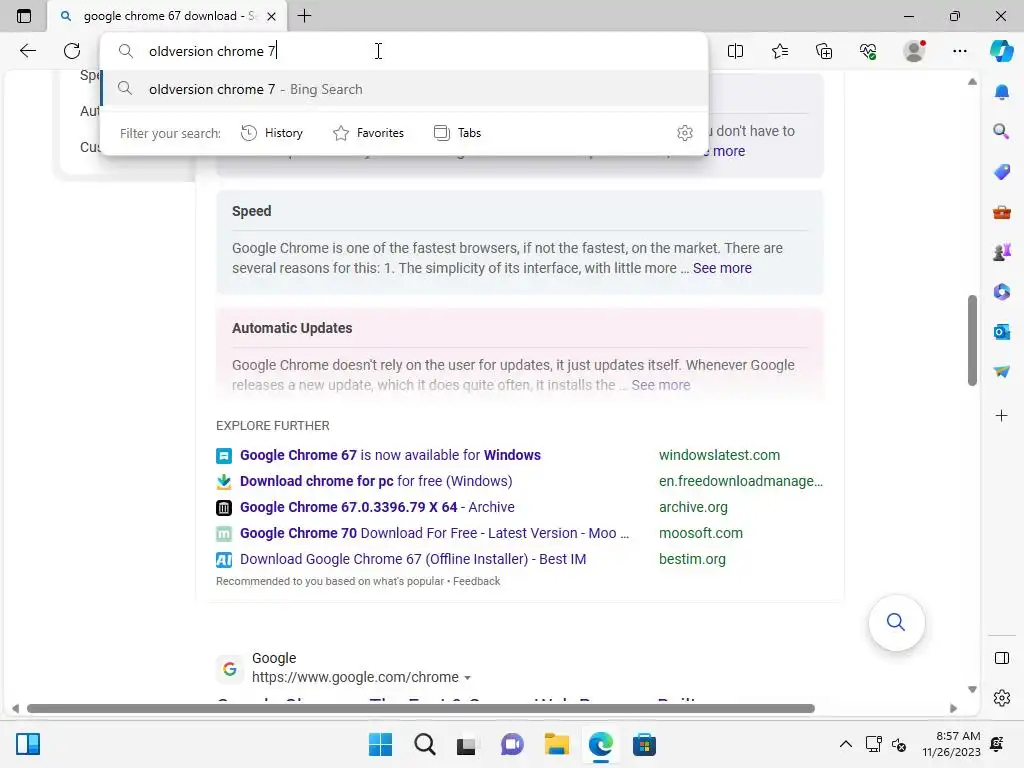The height and width of the screenshot is (768, 1024).
Task: Open the clock showing 8:57 AM
Action: [x=952, y=744]
